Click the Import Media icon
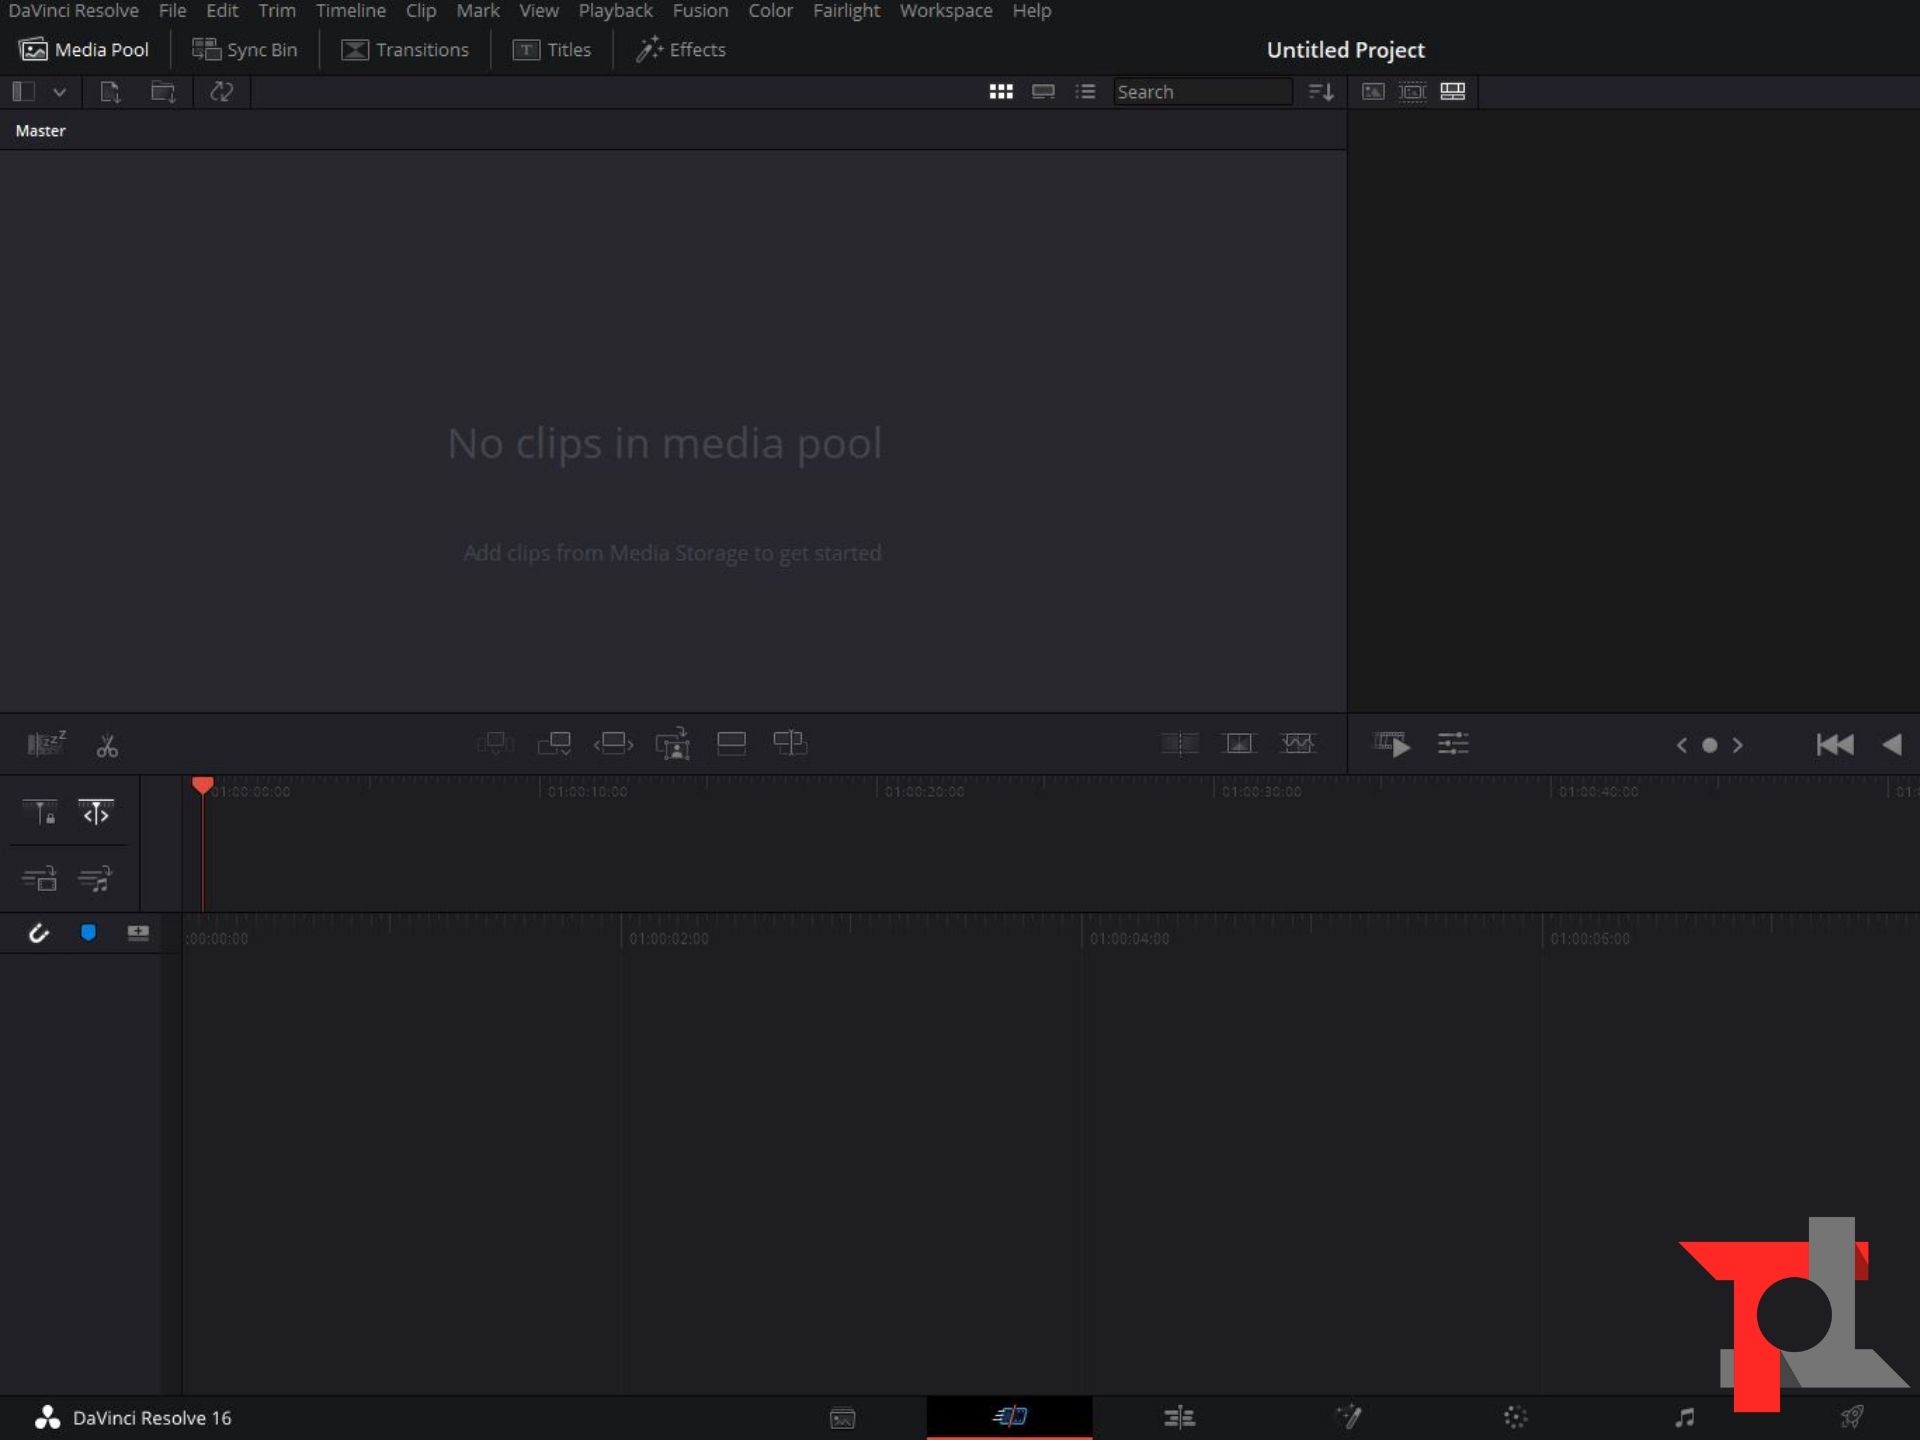The width and height of the screenshot is (1920, 1440). click(110, 92)
